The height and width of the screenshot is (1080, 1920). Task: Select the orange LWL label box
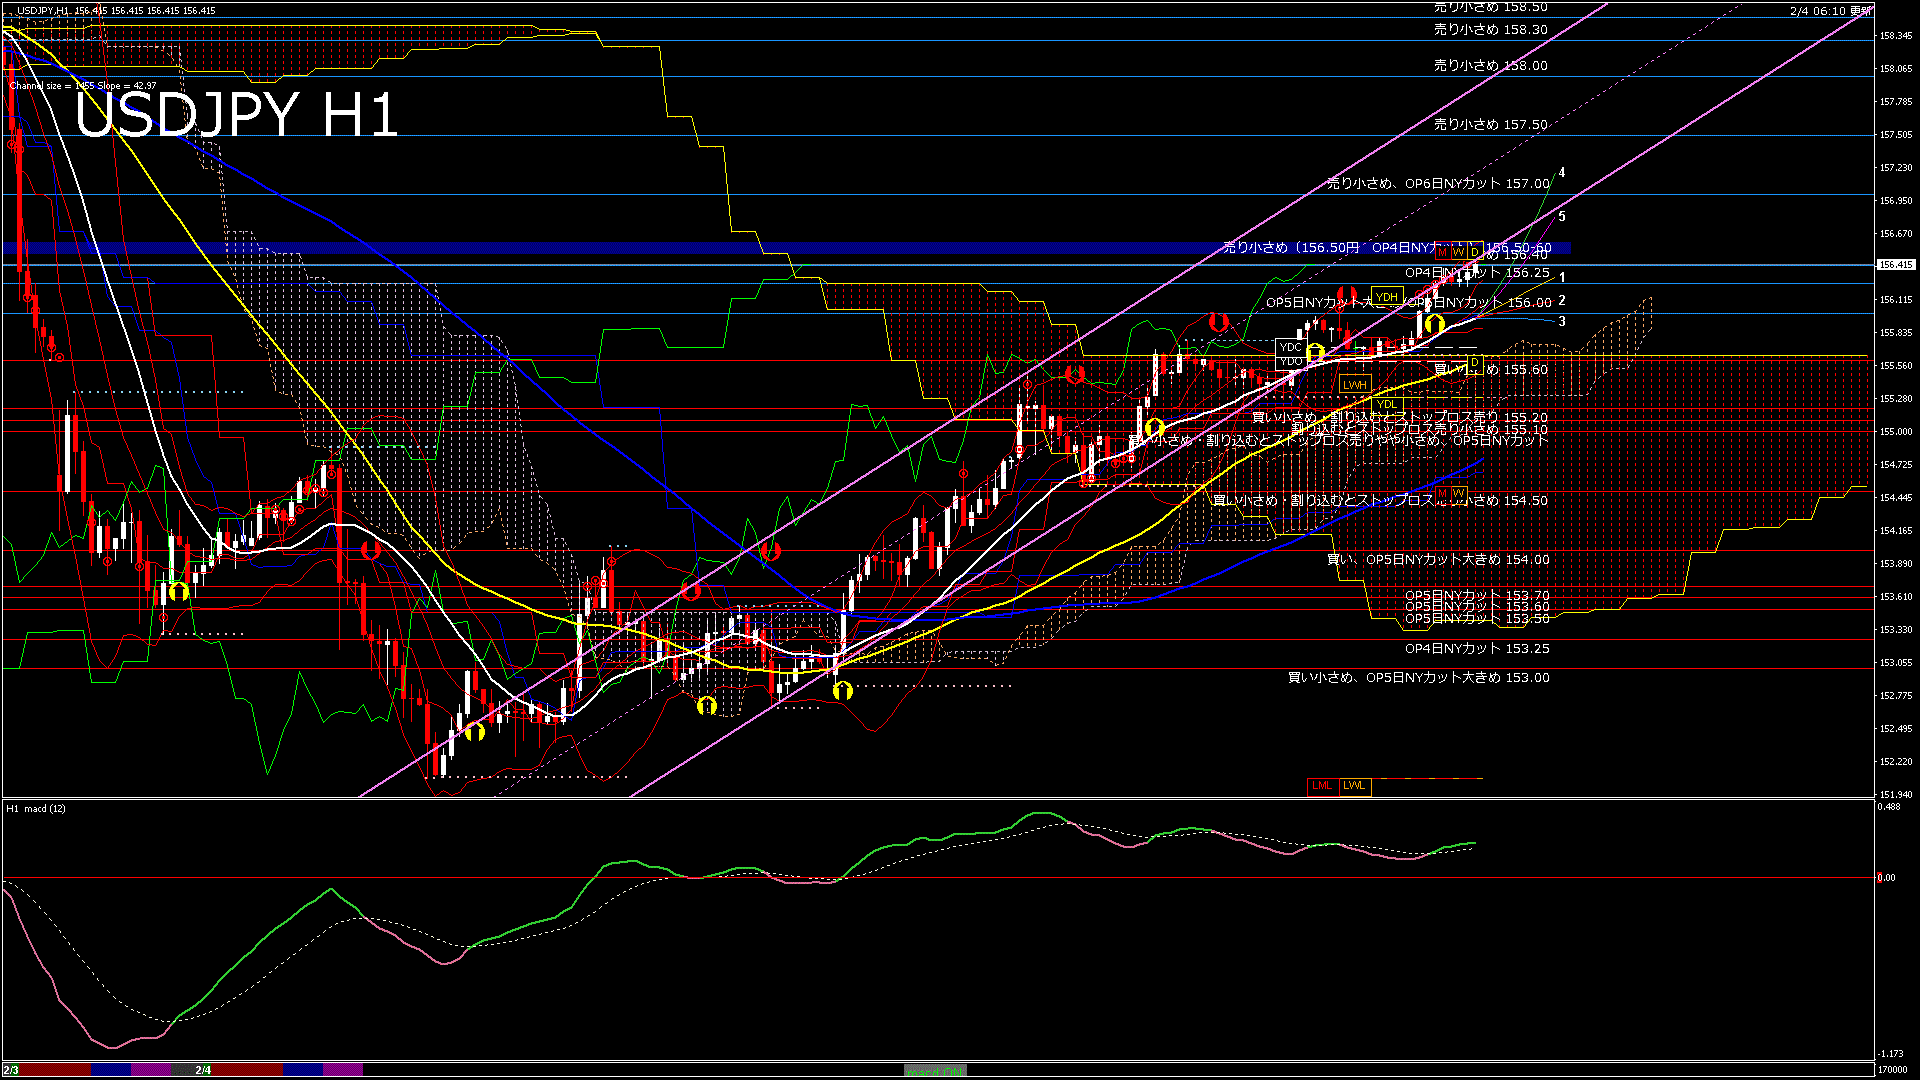point(1354,786)
